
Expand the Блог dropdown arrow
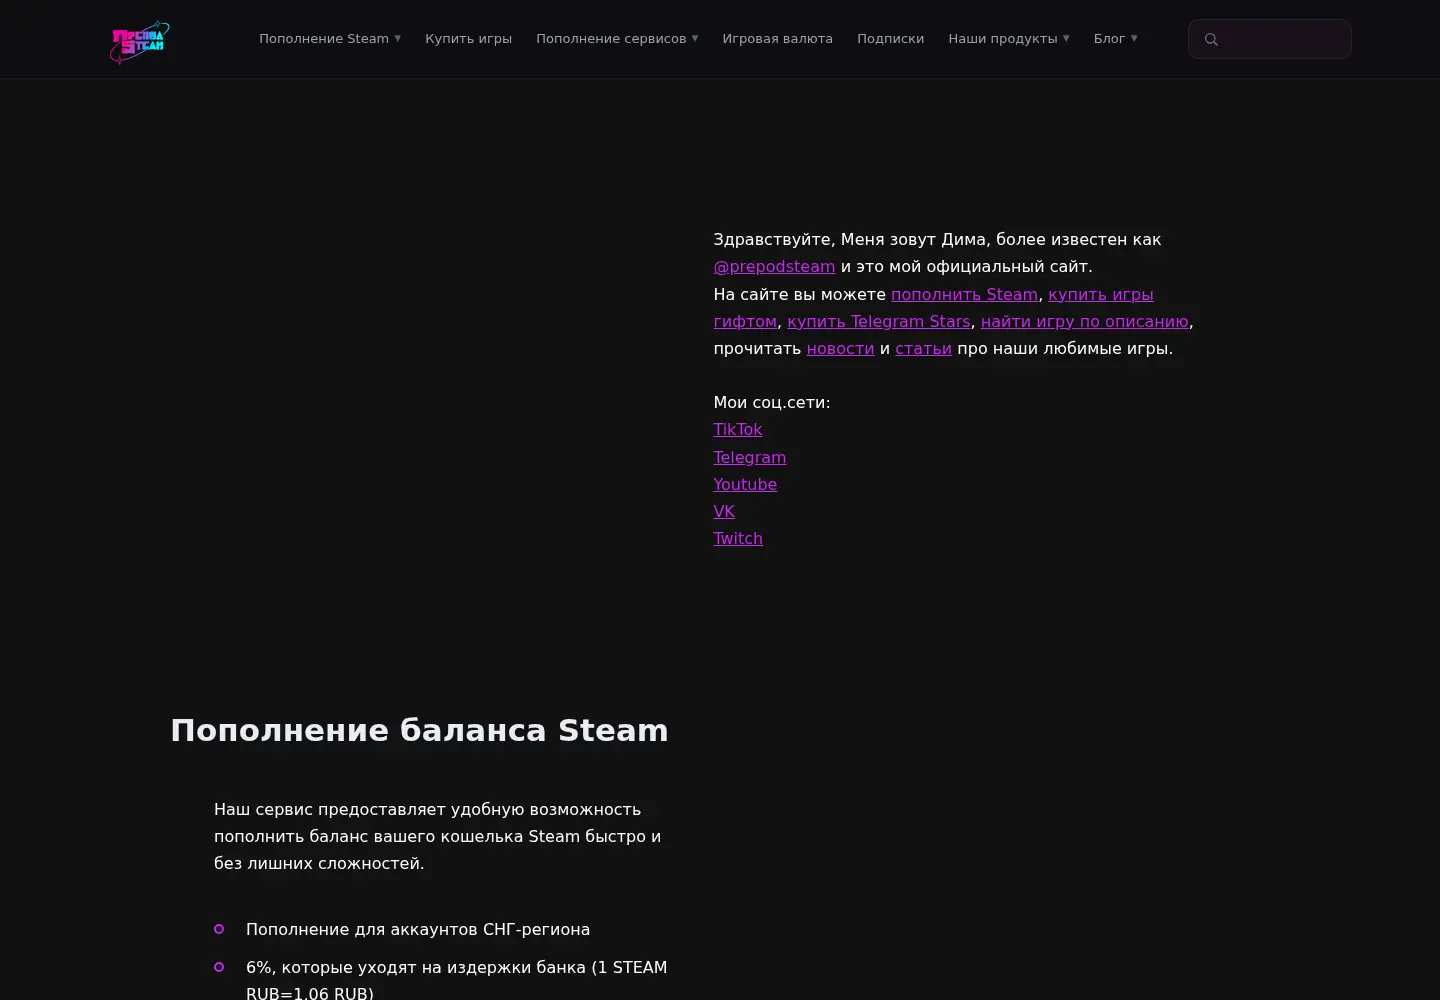pyautogui.click(x=1134, y=38)
